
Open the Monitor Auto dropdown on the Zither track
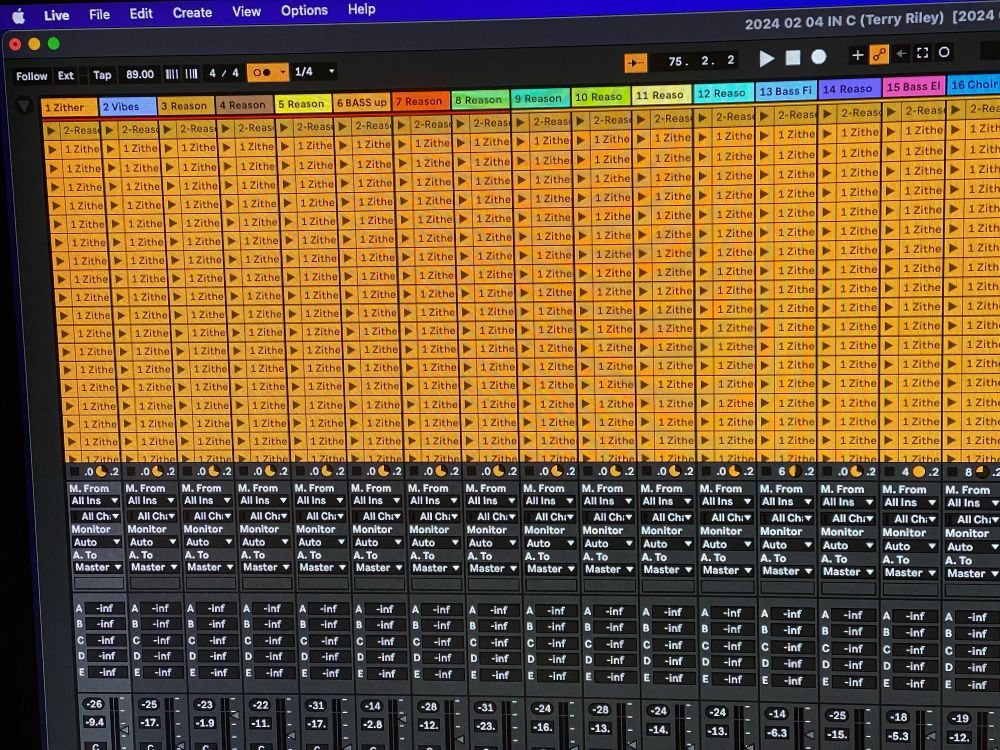coord(95,542)
